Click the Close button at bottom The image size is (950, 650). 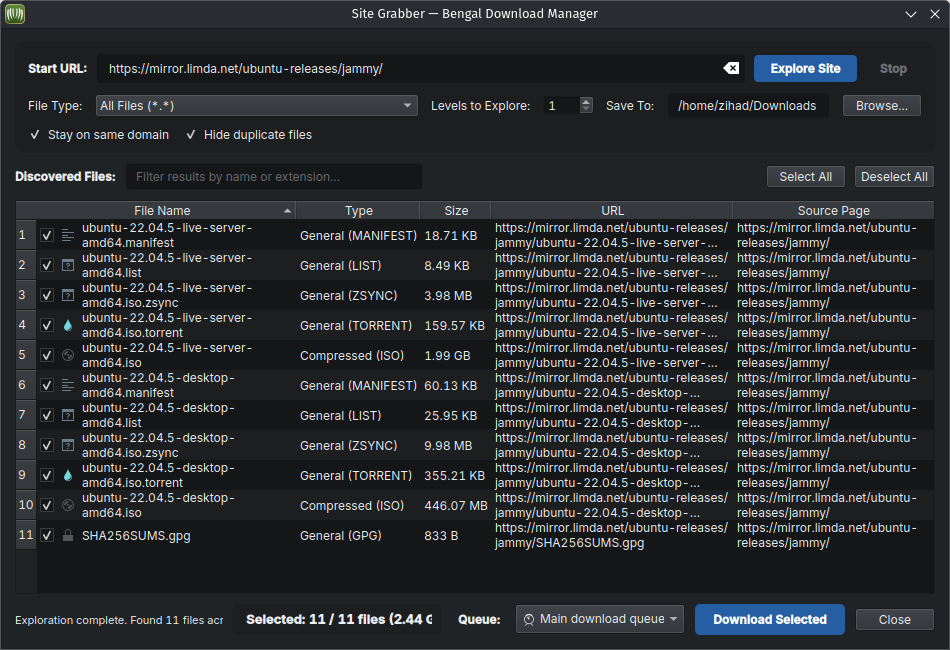pos(894,619)
